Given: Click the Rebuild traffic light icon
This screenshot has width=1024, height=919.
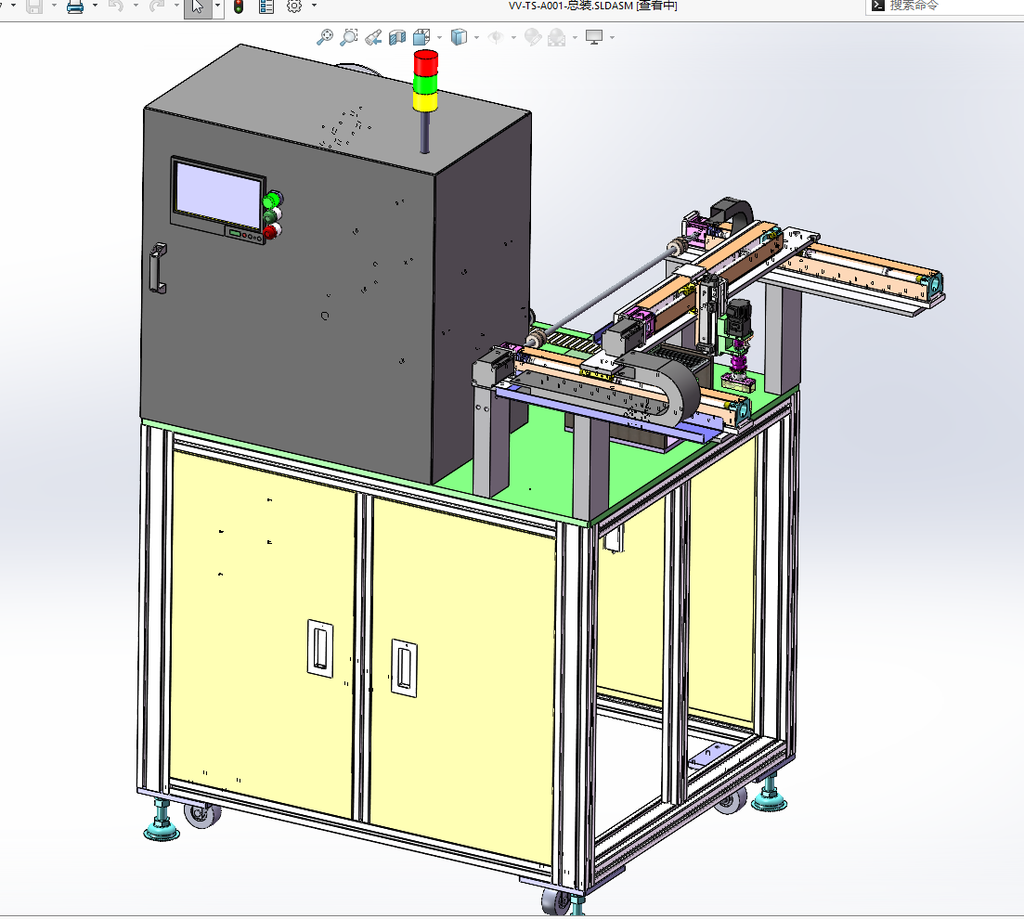Looking at the screenshot, I should pos(238,7).
